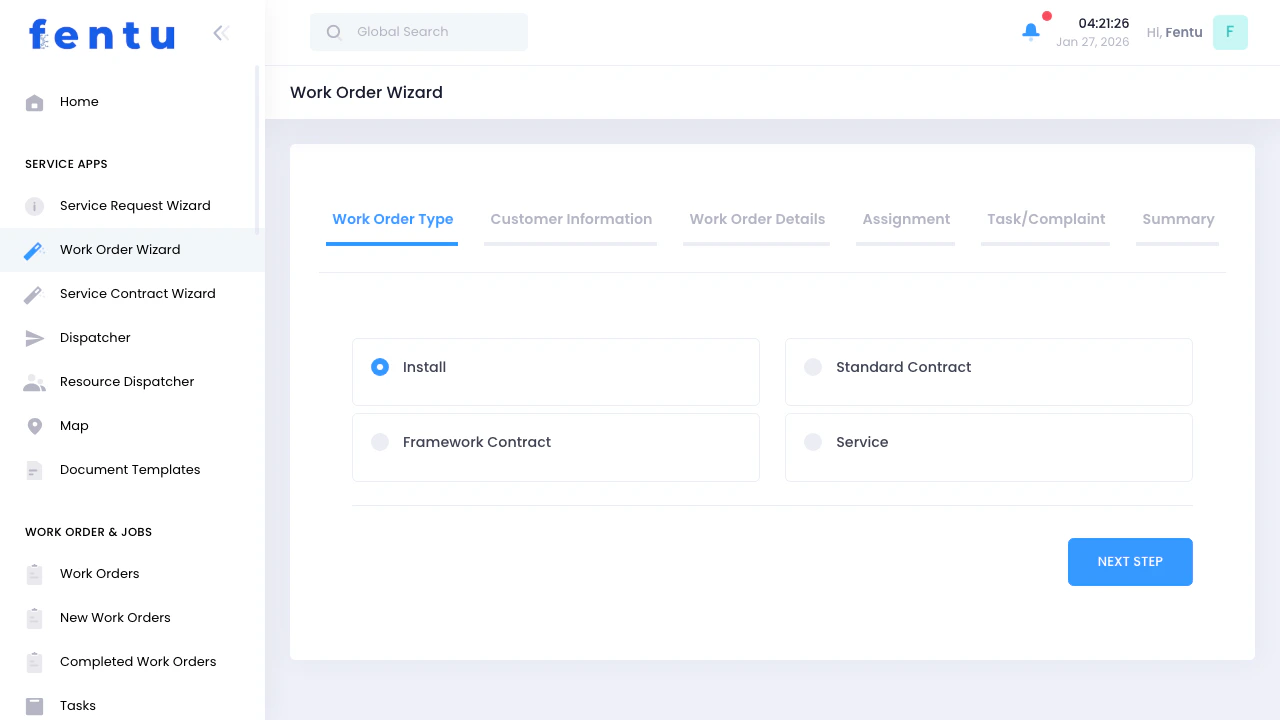Screen dimensions: 1280x720
Task: Access Document Templates
Action: 130,469
